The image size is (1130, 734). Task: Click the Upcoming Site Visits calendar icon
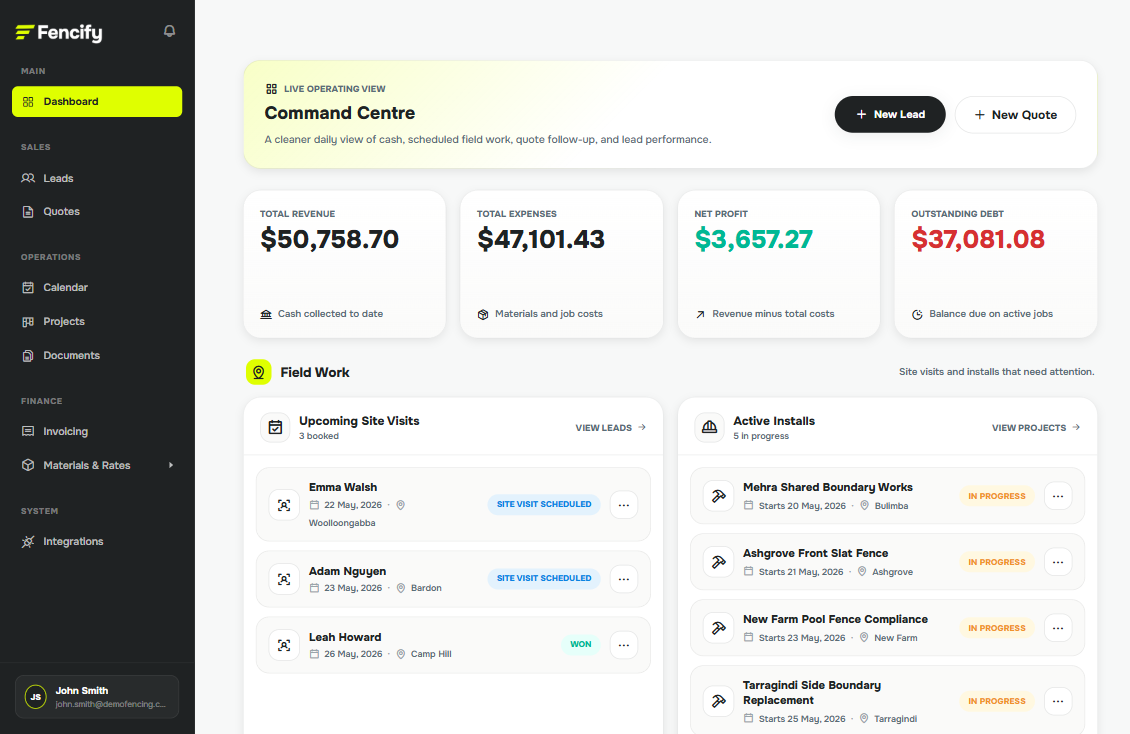275,427
